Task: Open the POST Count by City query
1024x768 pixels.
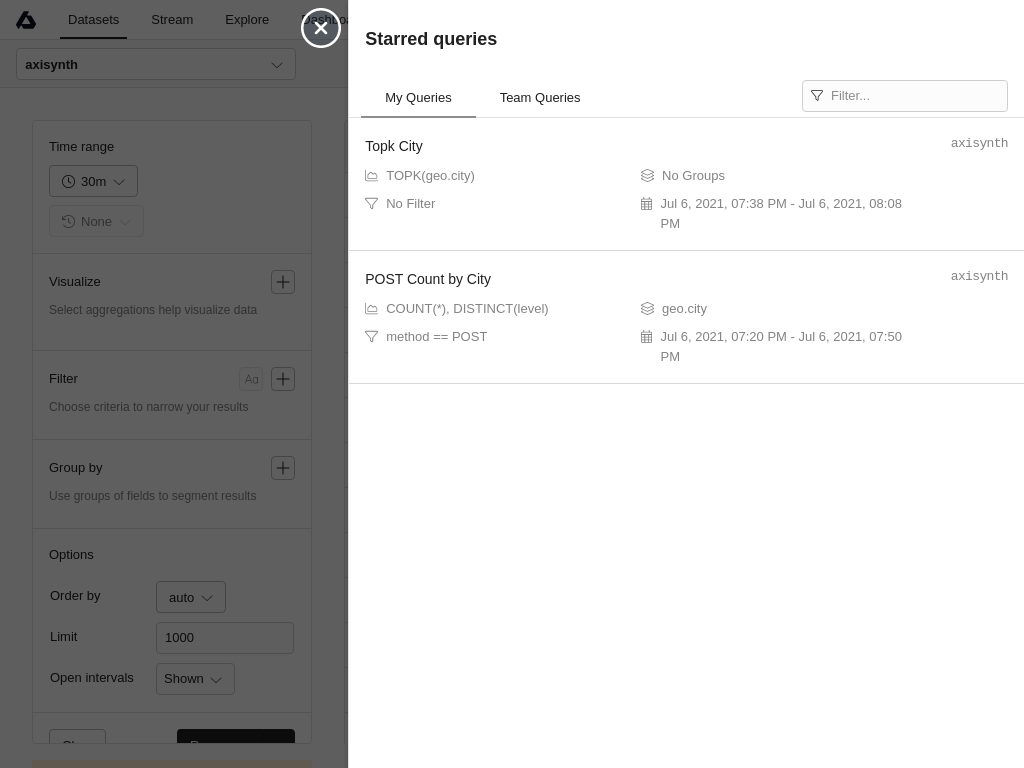Action: click(x=428, y=279)
